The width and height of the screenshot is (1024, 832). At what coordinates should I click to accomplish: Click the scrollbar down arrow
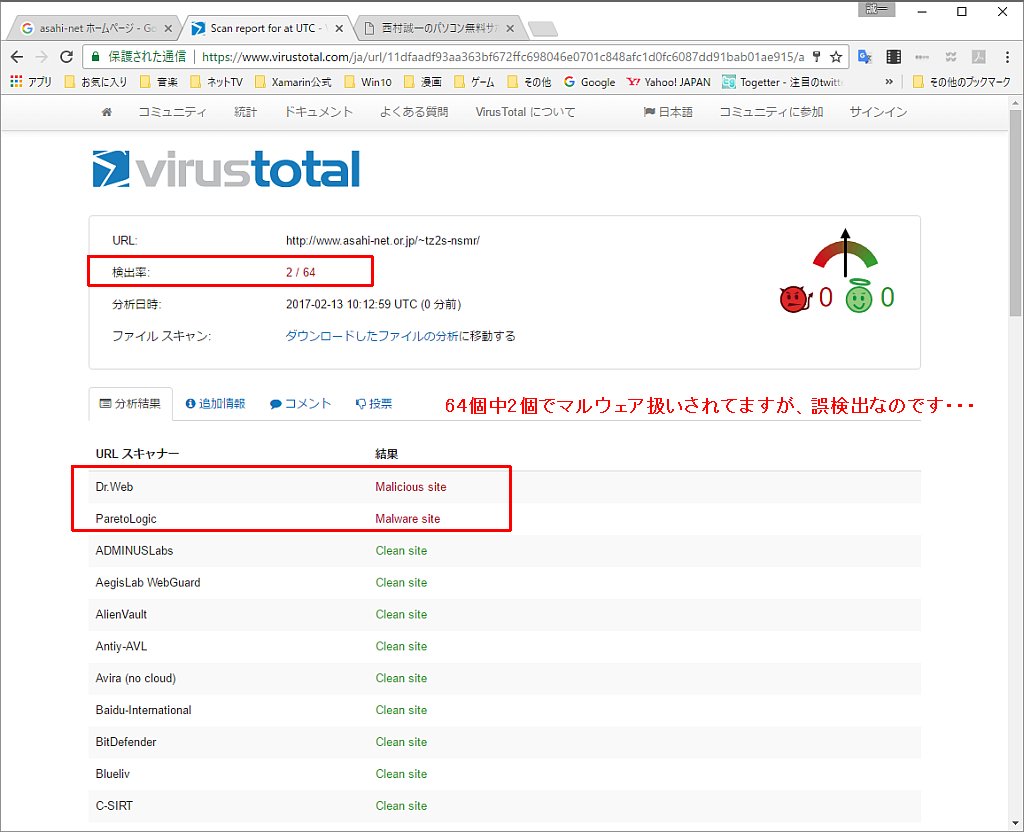point(1016,823)
